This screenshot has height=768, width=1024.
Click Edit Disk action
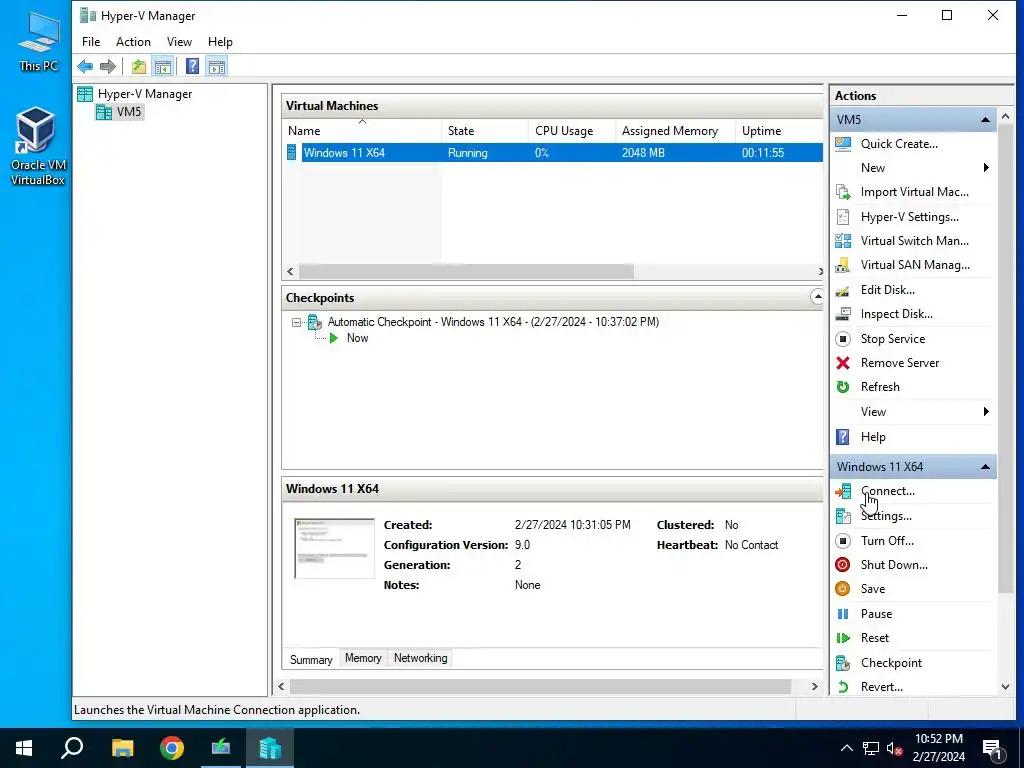(888, 290)
